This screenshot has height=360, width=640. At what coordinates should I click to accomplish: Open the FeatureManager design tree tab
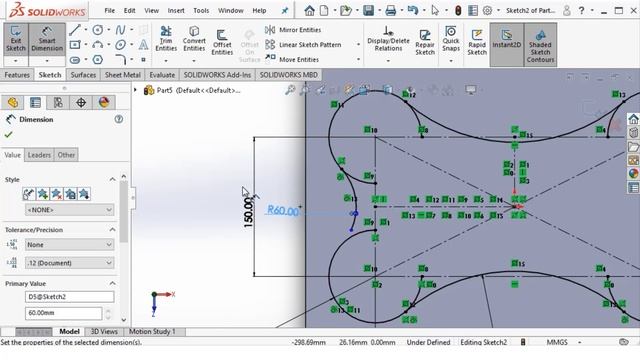click(13, 102)
